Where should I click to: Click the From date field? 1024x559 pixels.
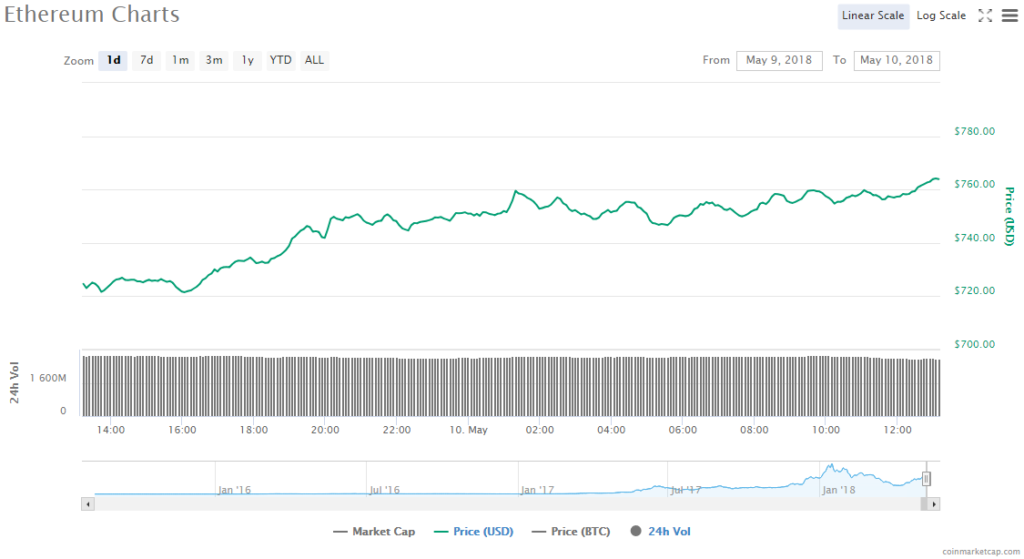(779, 60)
